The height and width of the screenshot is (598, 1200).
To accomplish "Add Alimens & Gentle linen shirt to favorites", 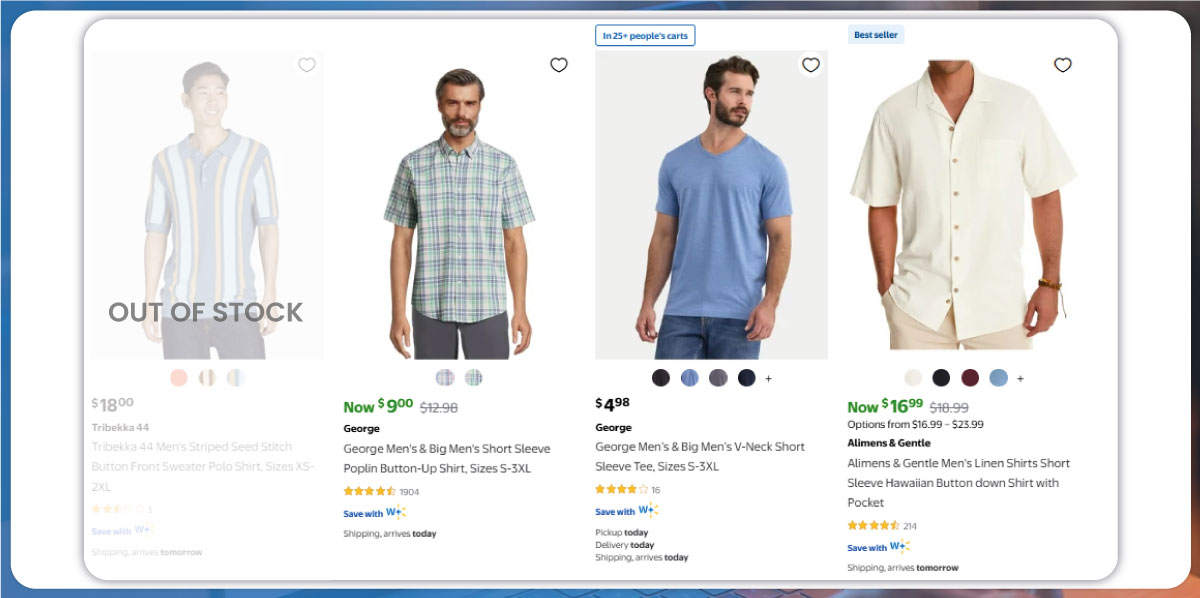I will click(x=1063, y=65).
